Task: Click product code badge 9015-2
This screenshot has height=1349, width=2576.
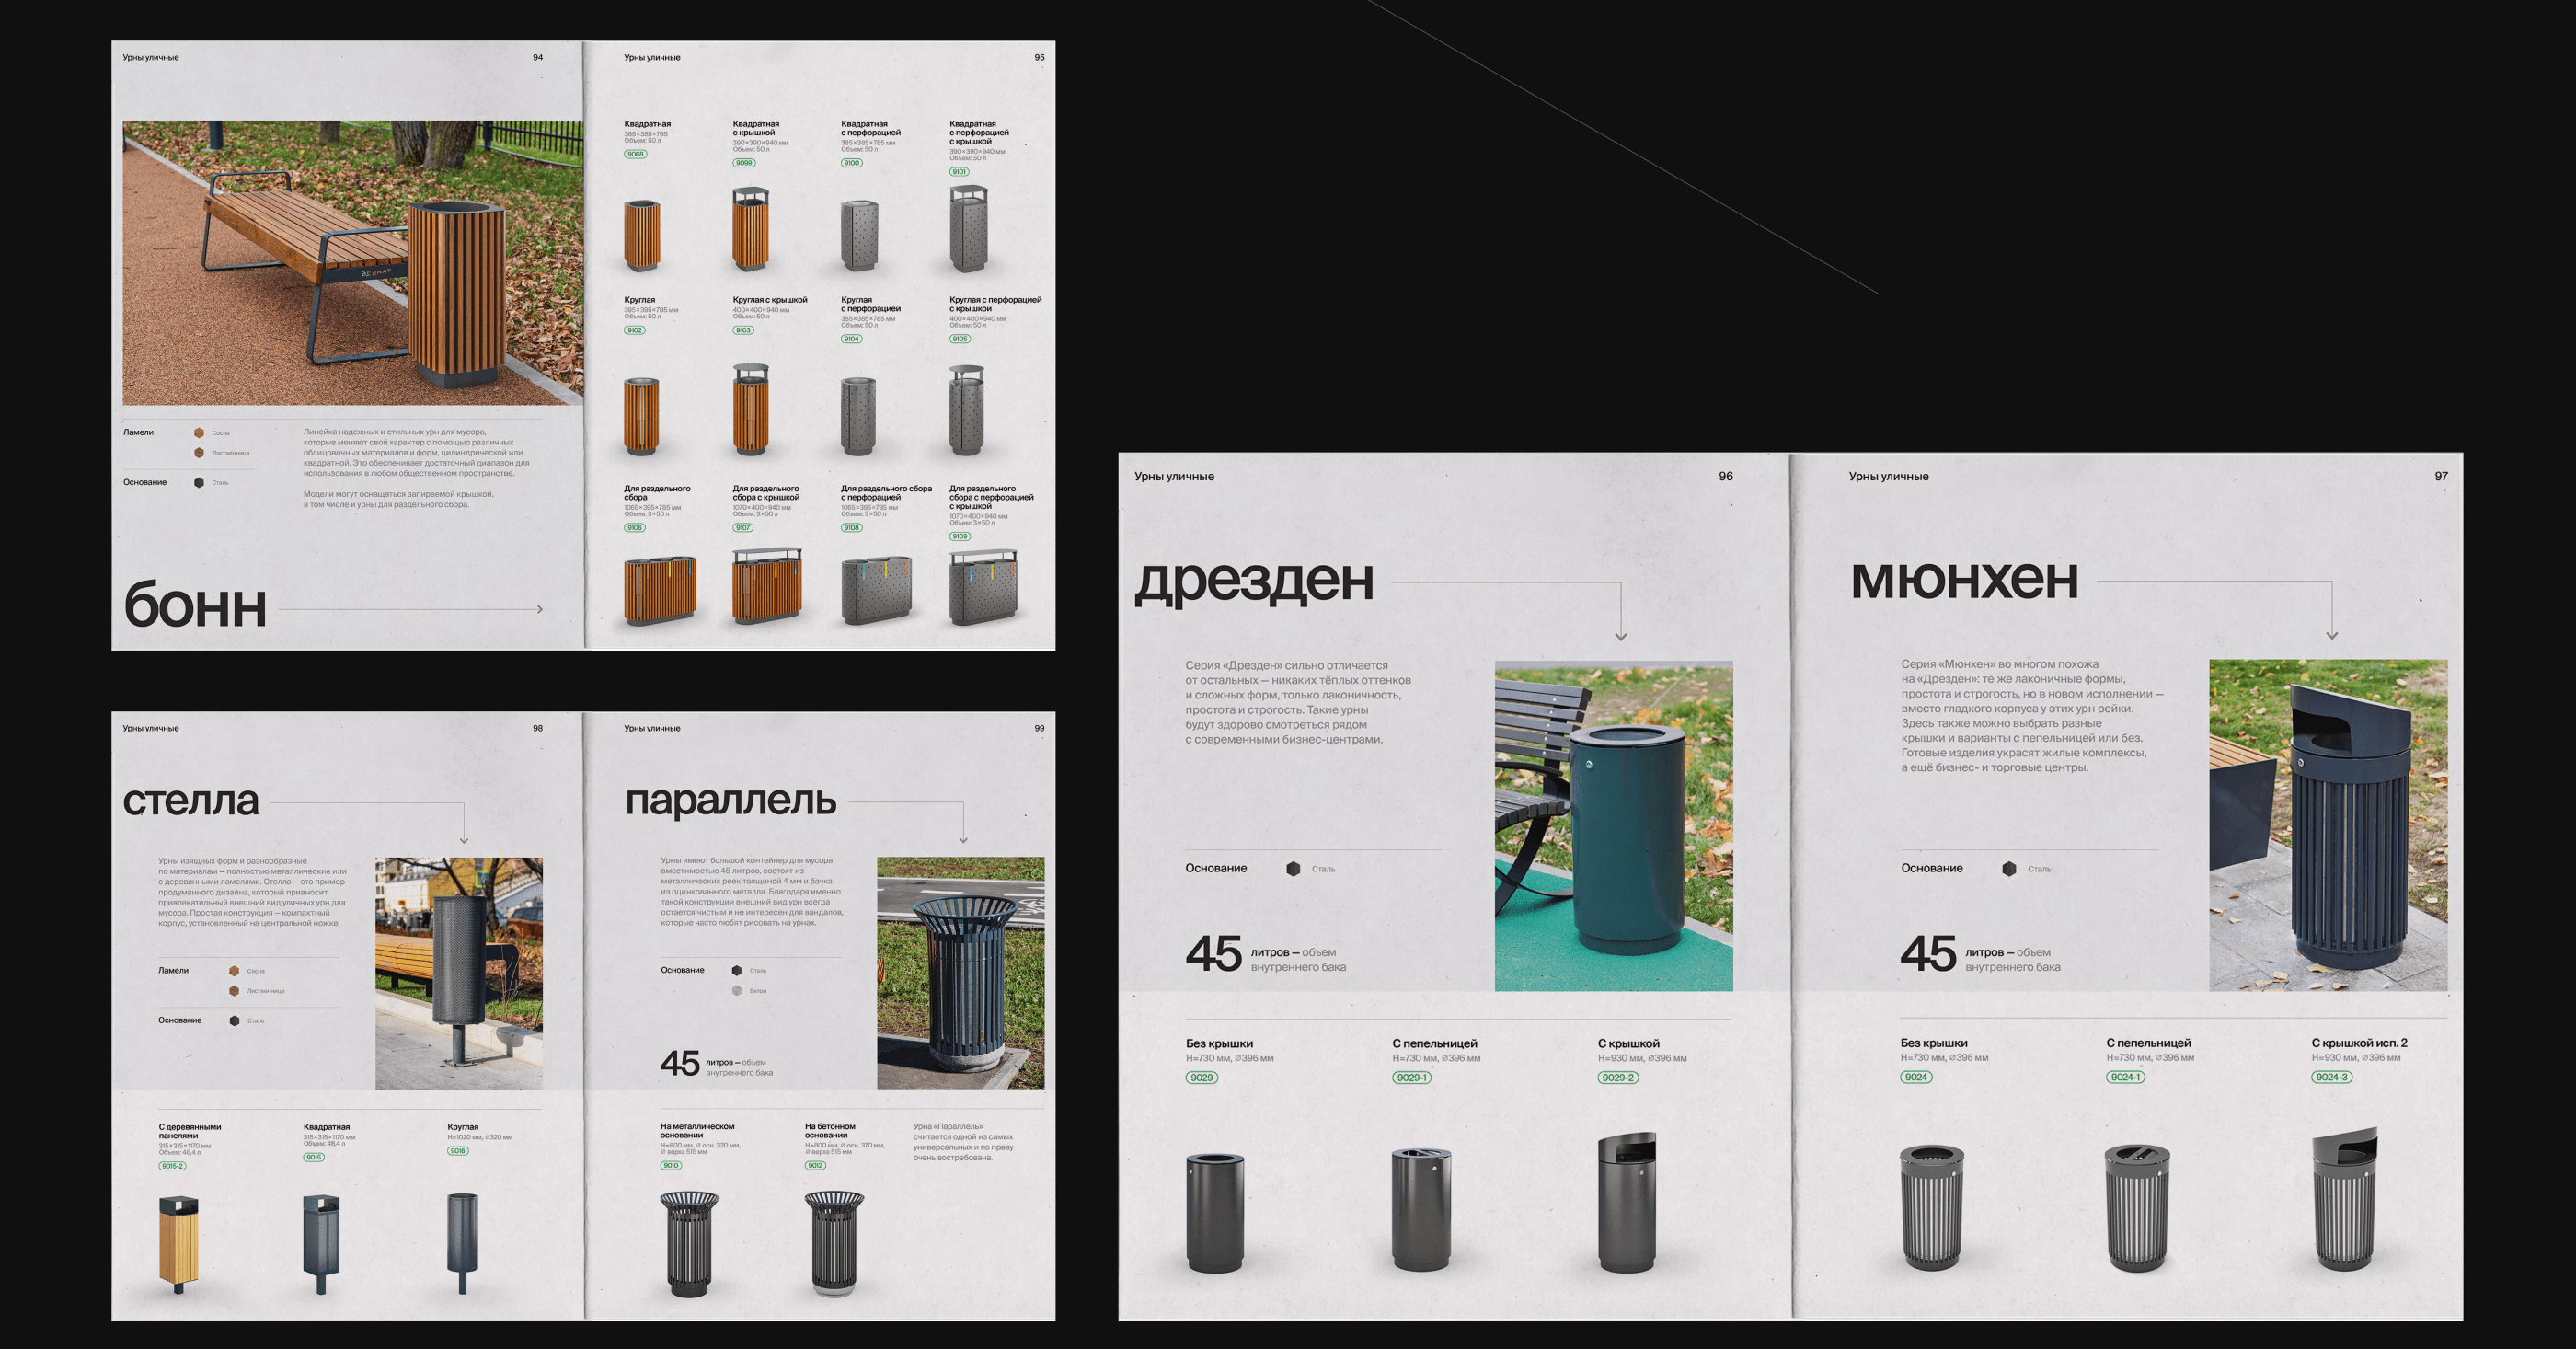Action: (172, 1166)
